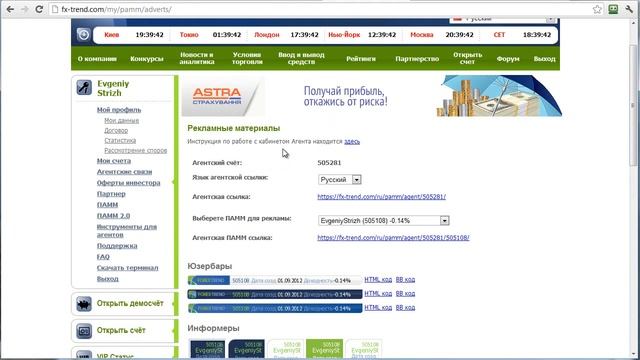Screen dimensions: 640x360
Task: Open Ввод и вывод средств menu
Action: tap(301, 58)
